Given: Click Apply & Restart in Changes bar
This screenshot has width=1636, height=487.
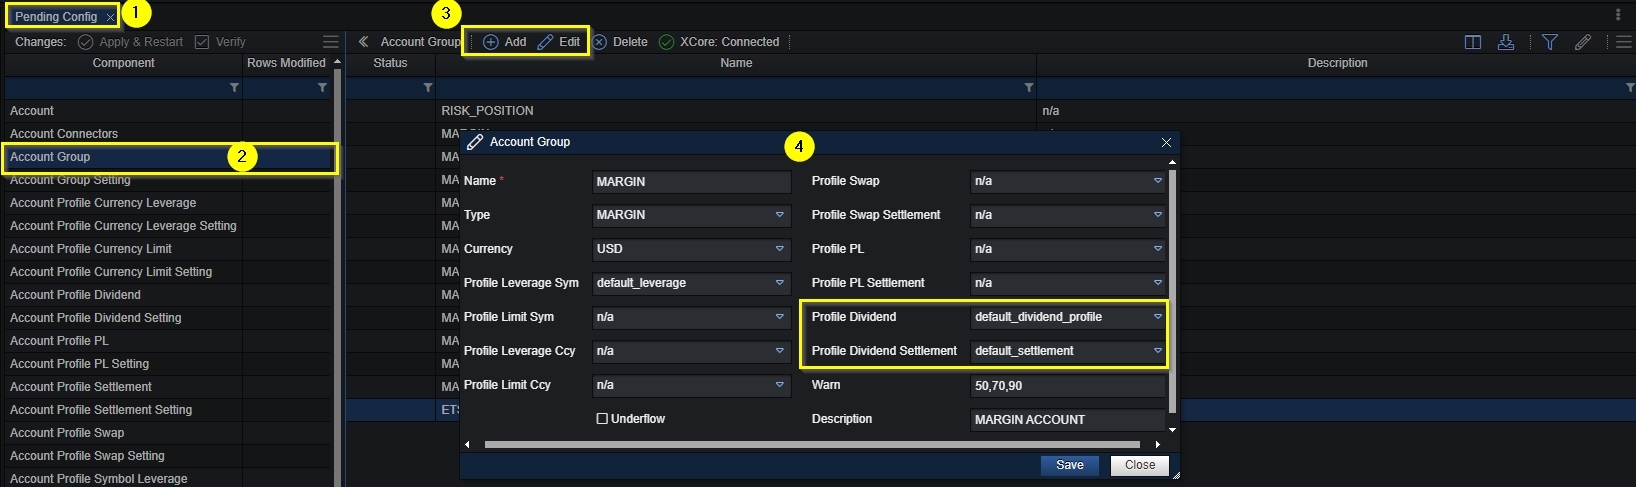Looking at the screenshot, I should (x=130, y=42).
